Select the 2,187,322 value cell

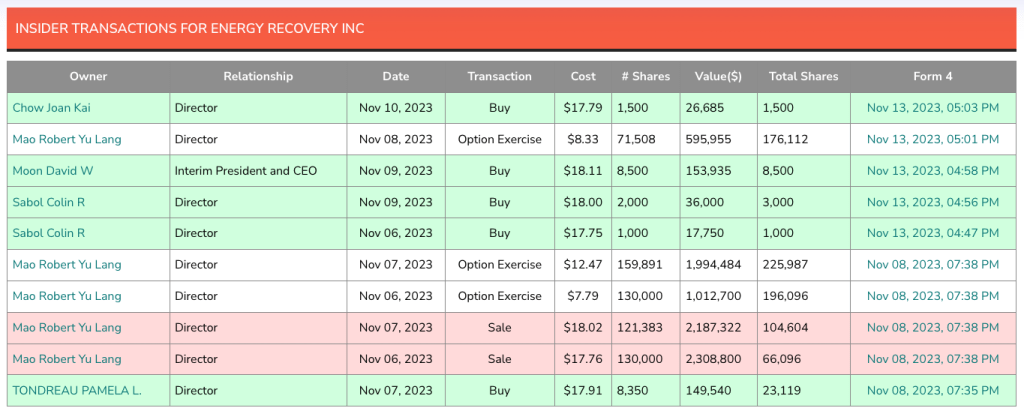718,327
